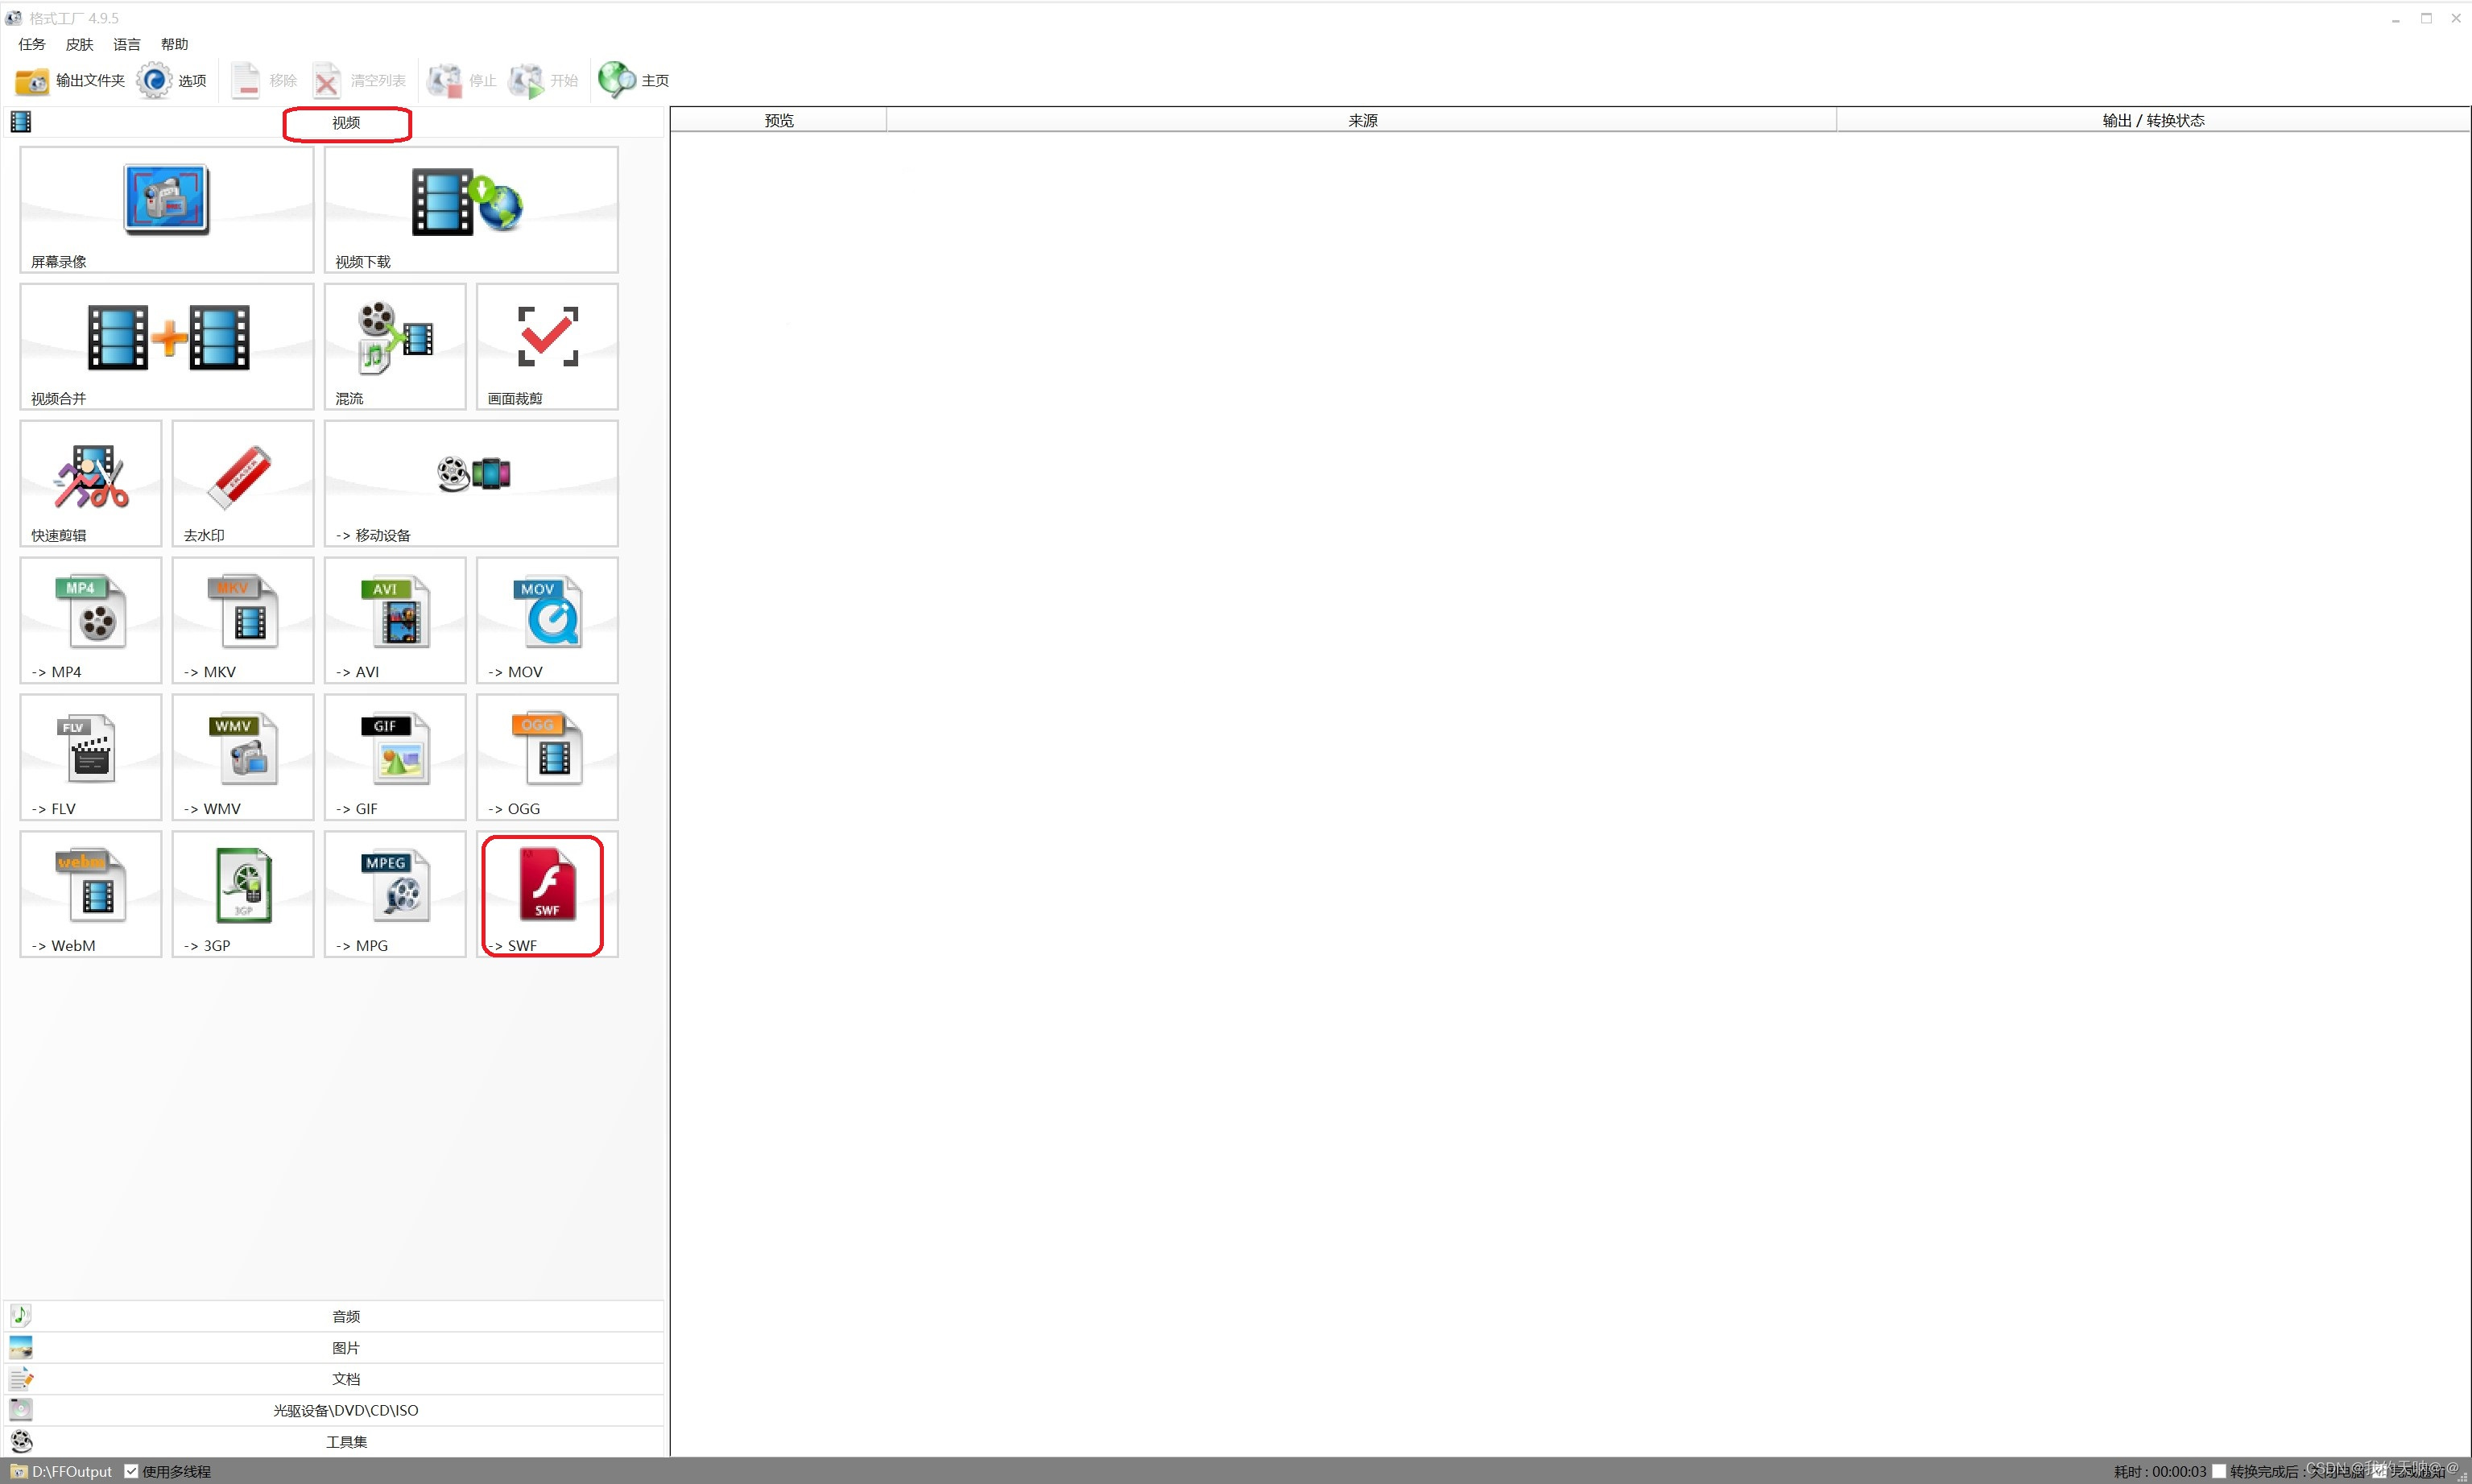Open the 任务 menu
This screenshot has height=1484, width=2472.
32,44
